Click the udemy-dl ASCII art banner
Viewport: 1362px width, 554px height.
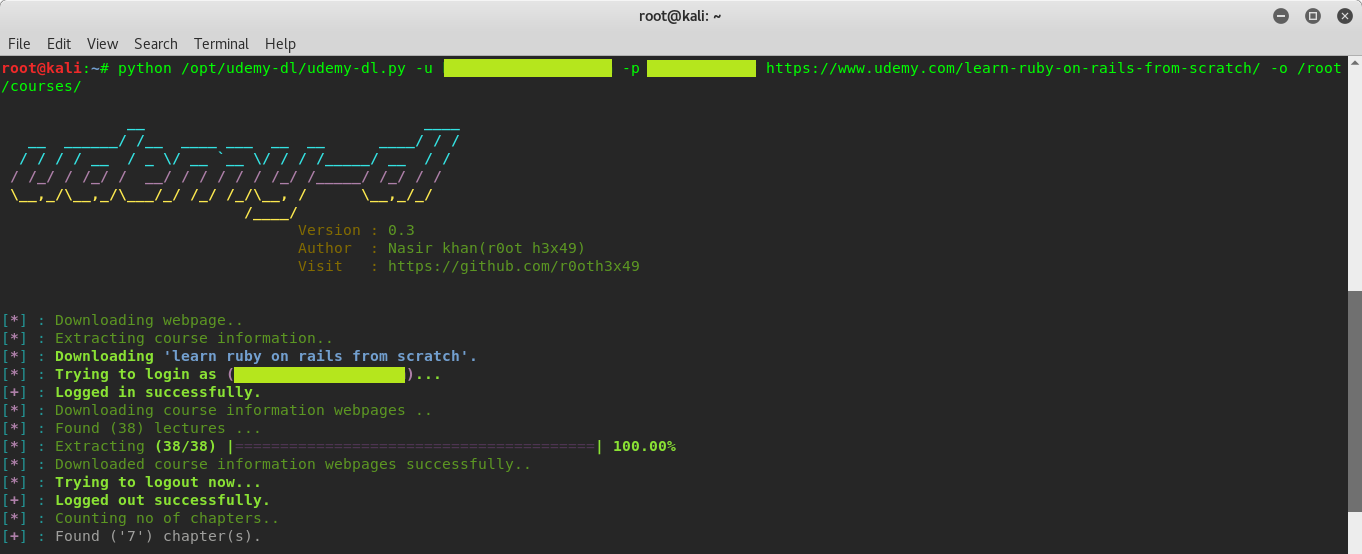235,170
